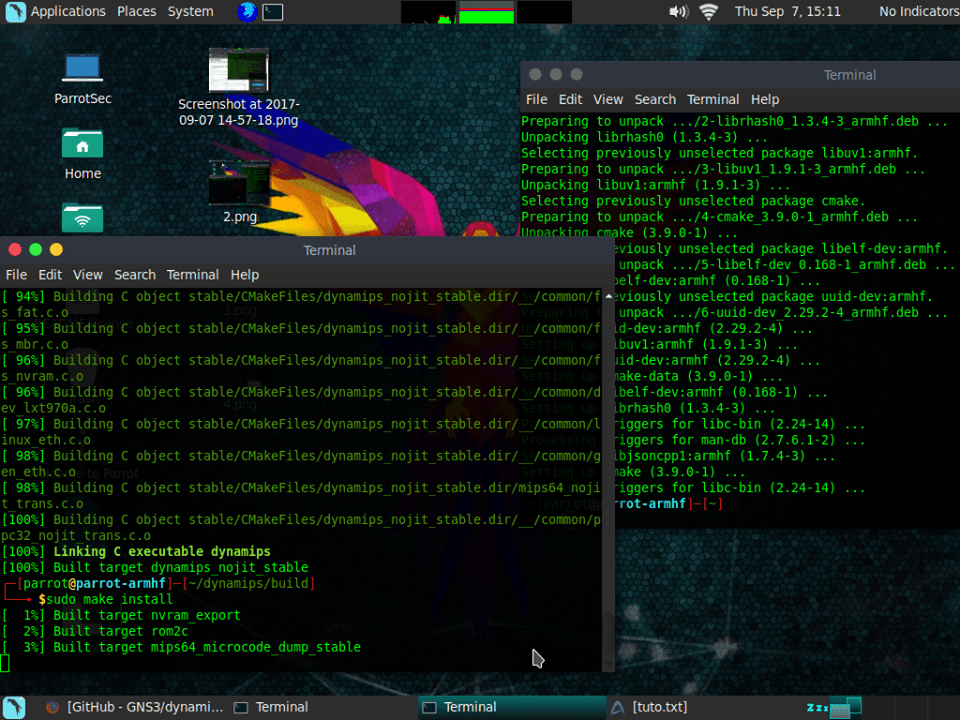This screenshot has height=720, width=960.
Task: Open File menu in front Terminal
Action: point(16,275)
